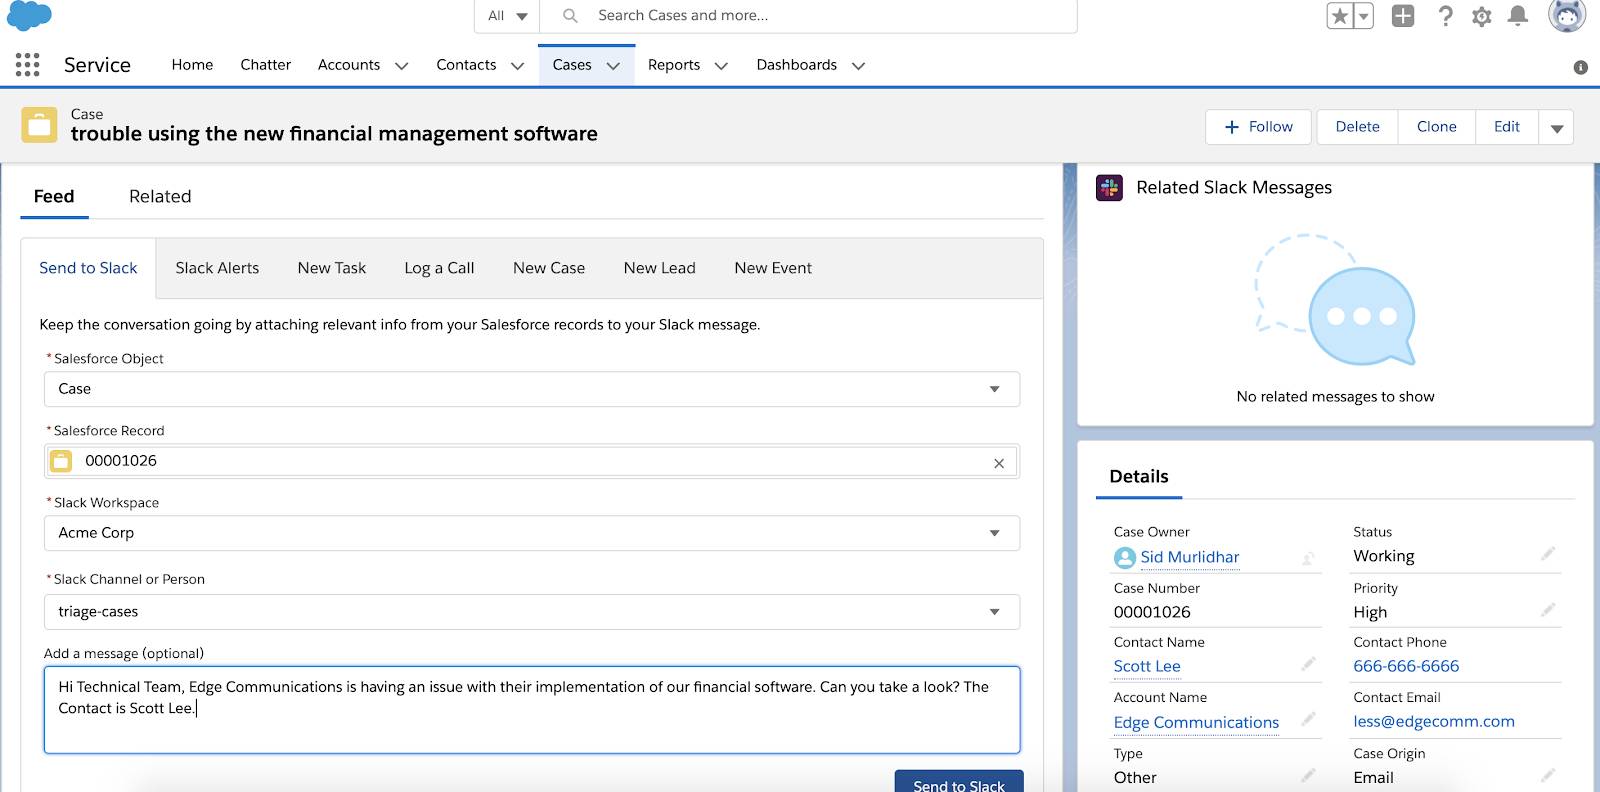
Task: Open the Dashboards nav tab
Action: click(x=797, y=65)
